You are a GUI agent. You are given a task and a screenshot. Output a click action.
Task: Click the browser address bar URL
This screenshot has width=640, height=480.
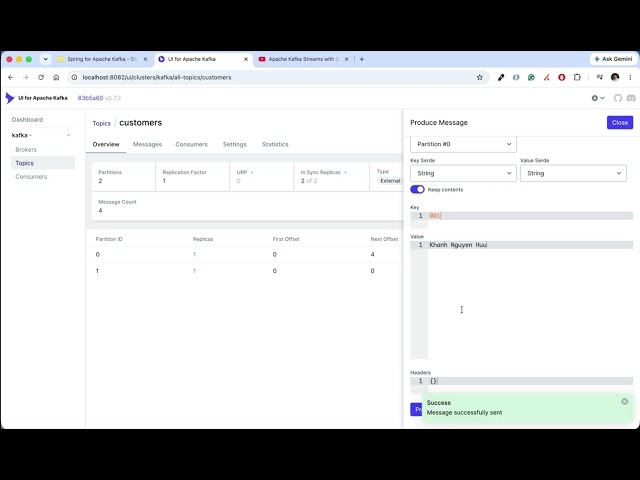point(157,77)
